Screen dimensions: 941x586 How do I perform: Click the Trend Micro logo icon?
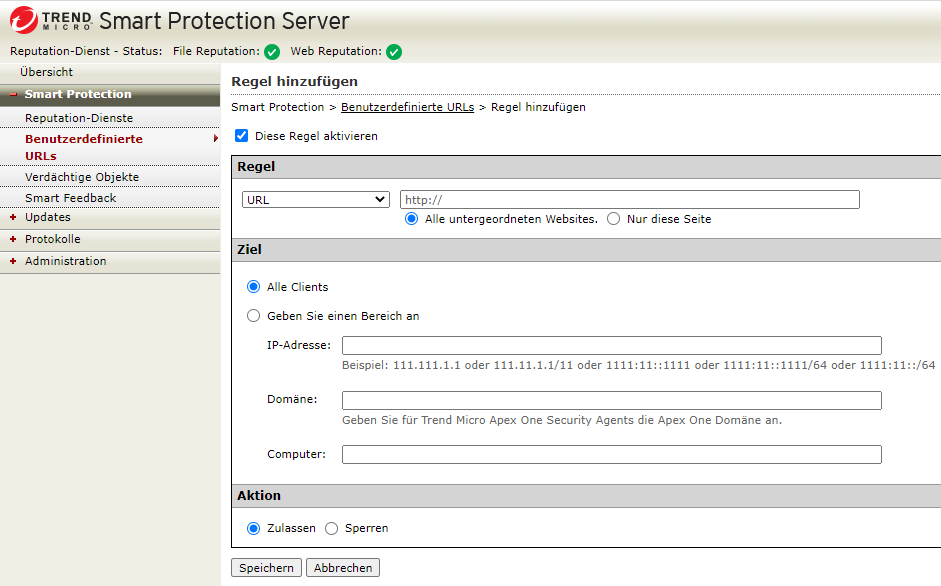coord(24,20)
